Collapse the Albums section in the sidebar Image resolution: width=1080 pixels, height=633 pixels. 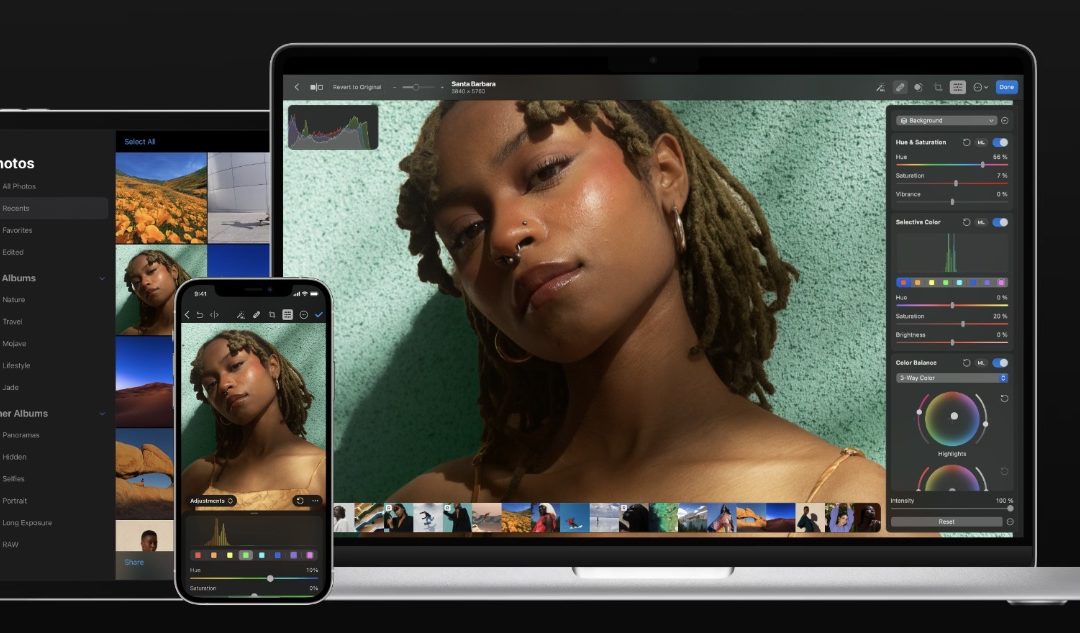click(103, 278)
